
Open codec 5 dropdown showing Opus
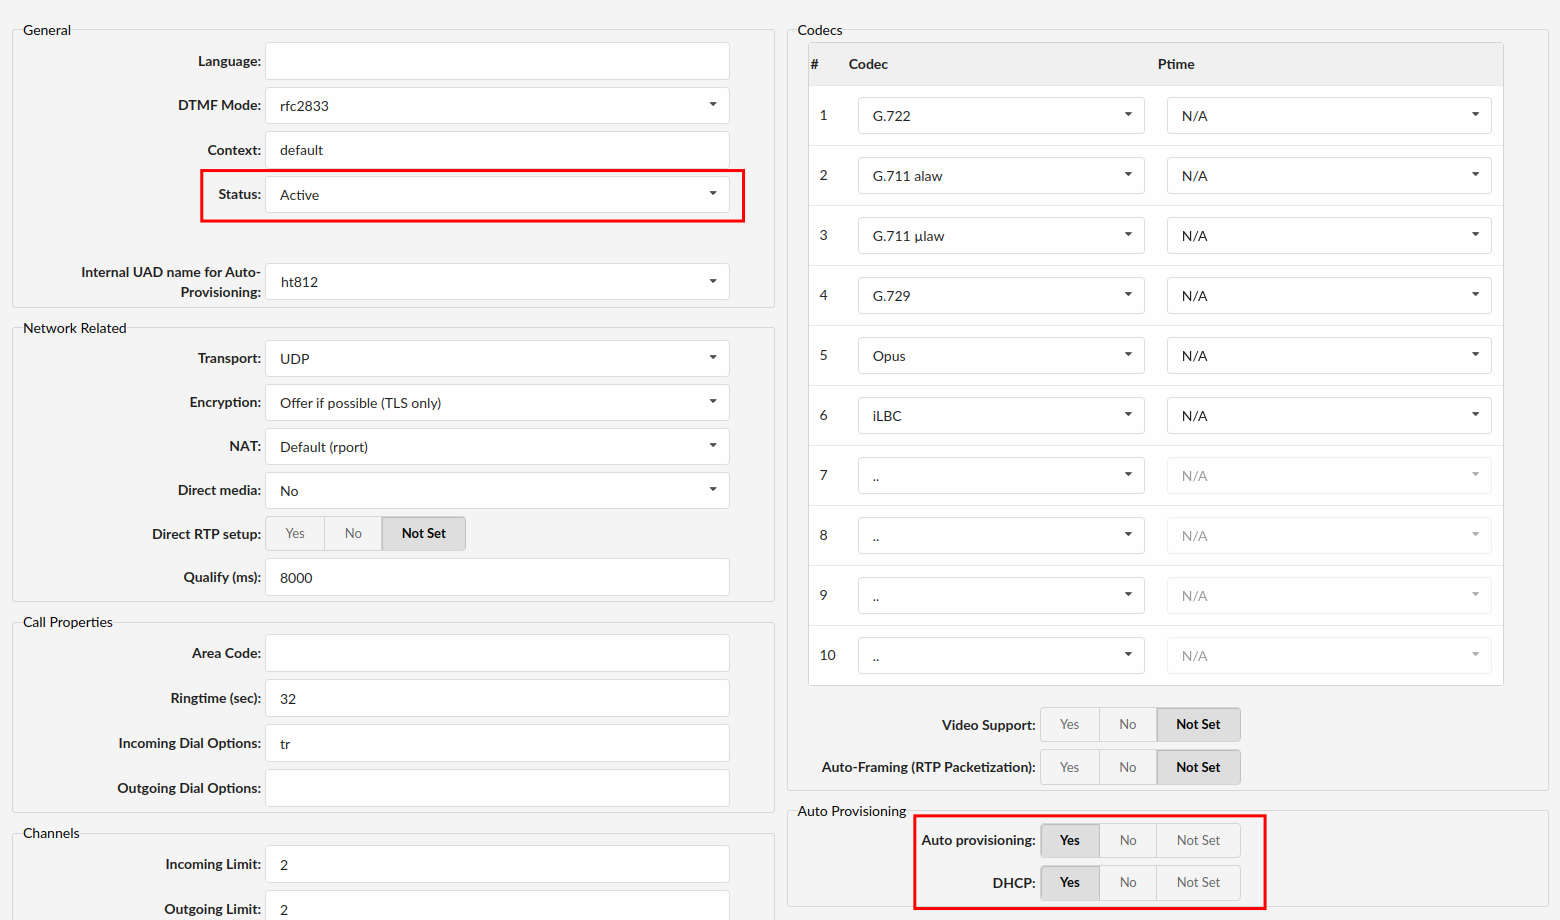tap(1001, 355)
